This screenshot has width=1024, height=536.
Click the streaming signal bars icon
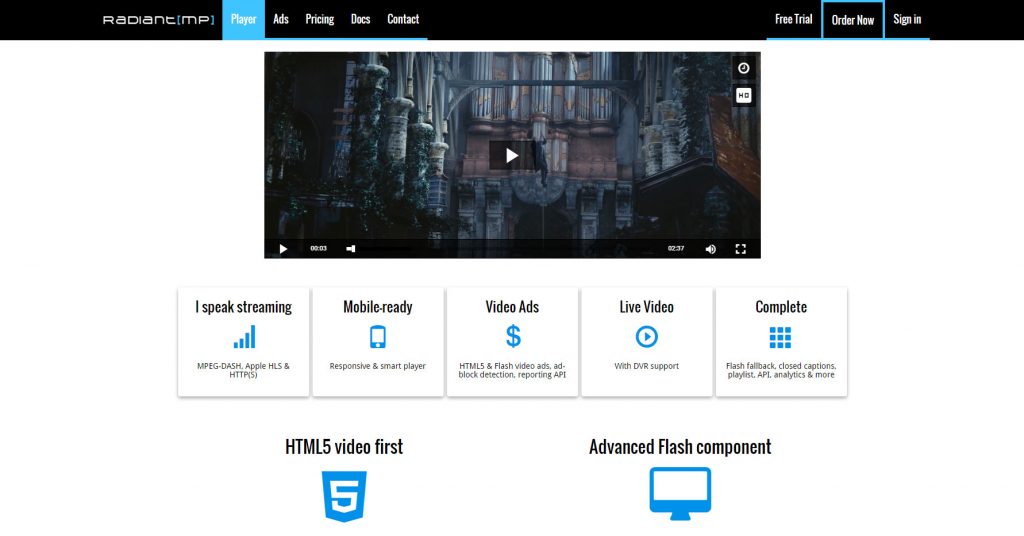[x=244, y=337]
